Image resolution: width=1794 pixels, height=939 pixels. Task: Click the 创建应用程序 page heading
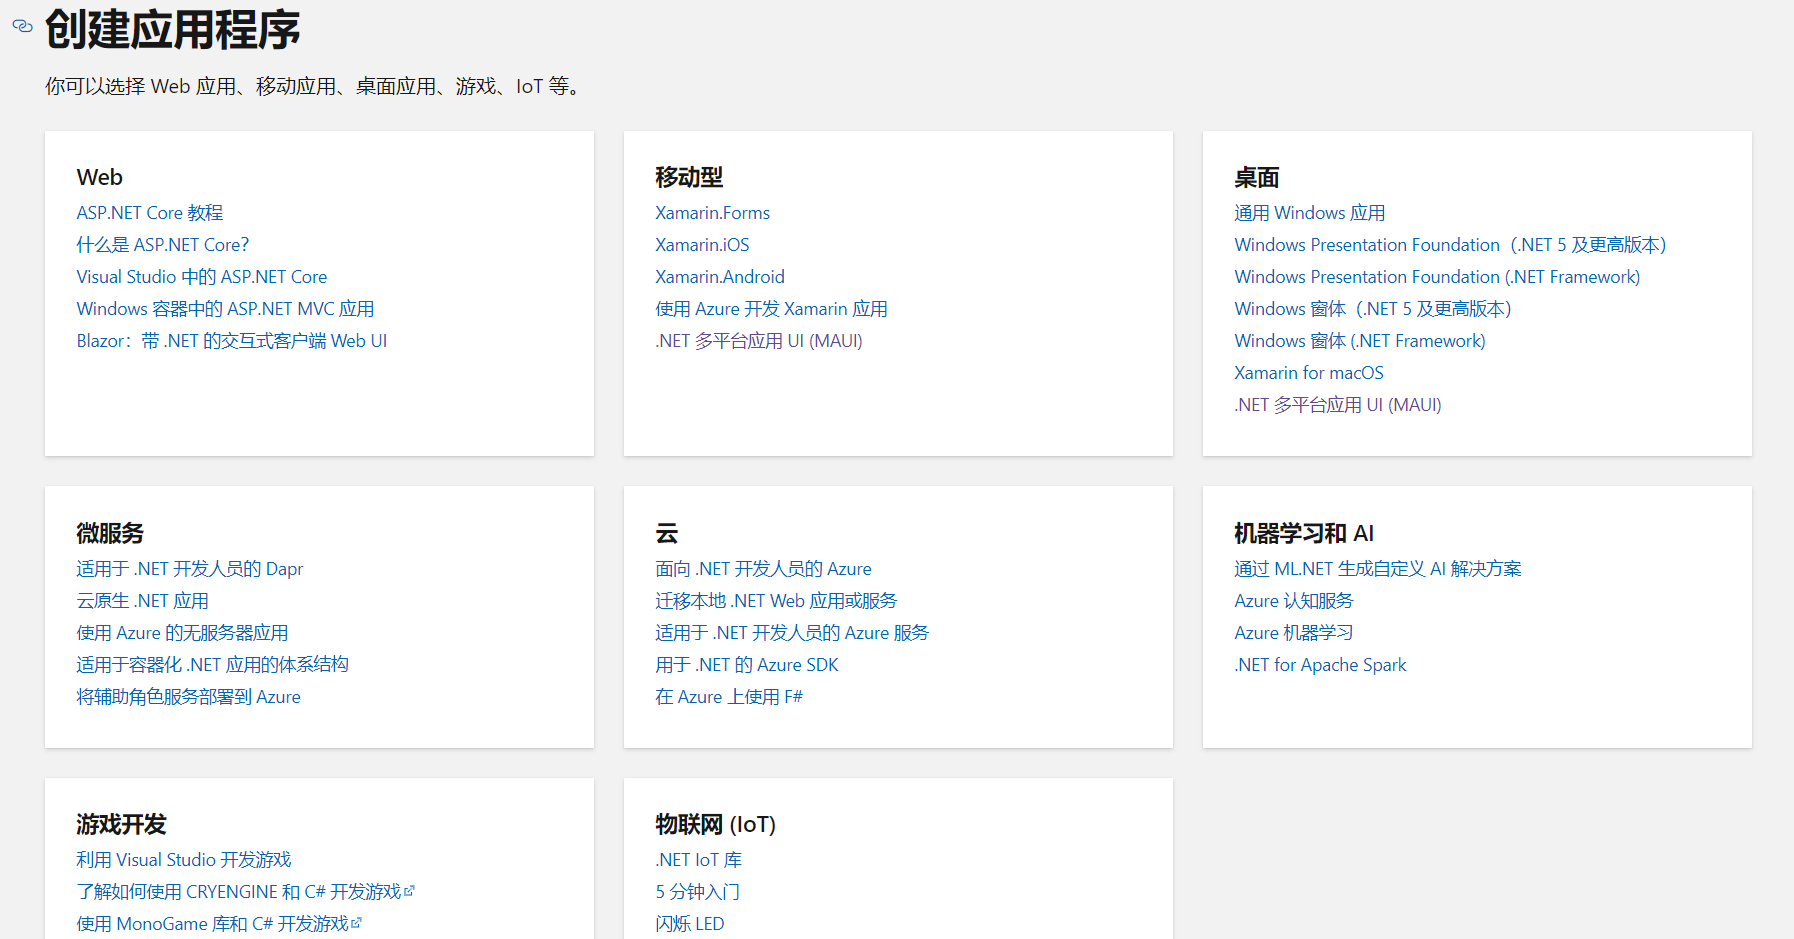pyautogui.click(x=173, y=29)
